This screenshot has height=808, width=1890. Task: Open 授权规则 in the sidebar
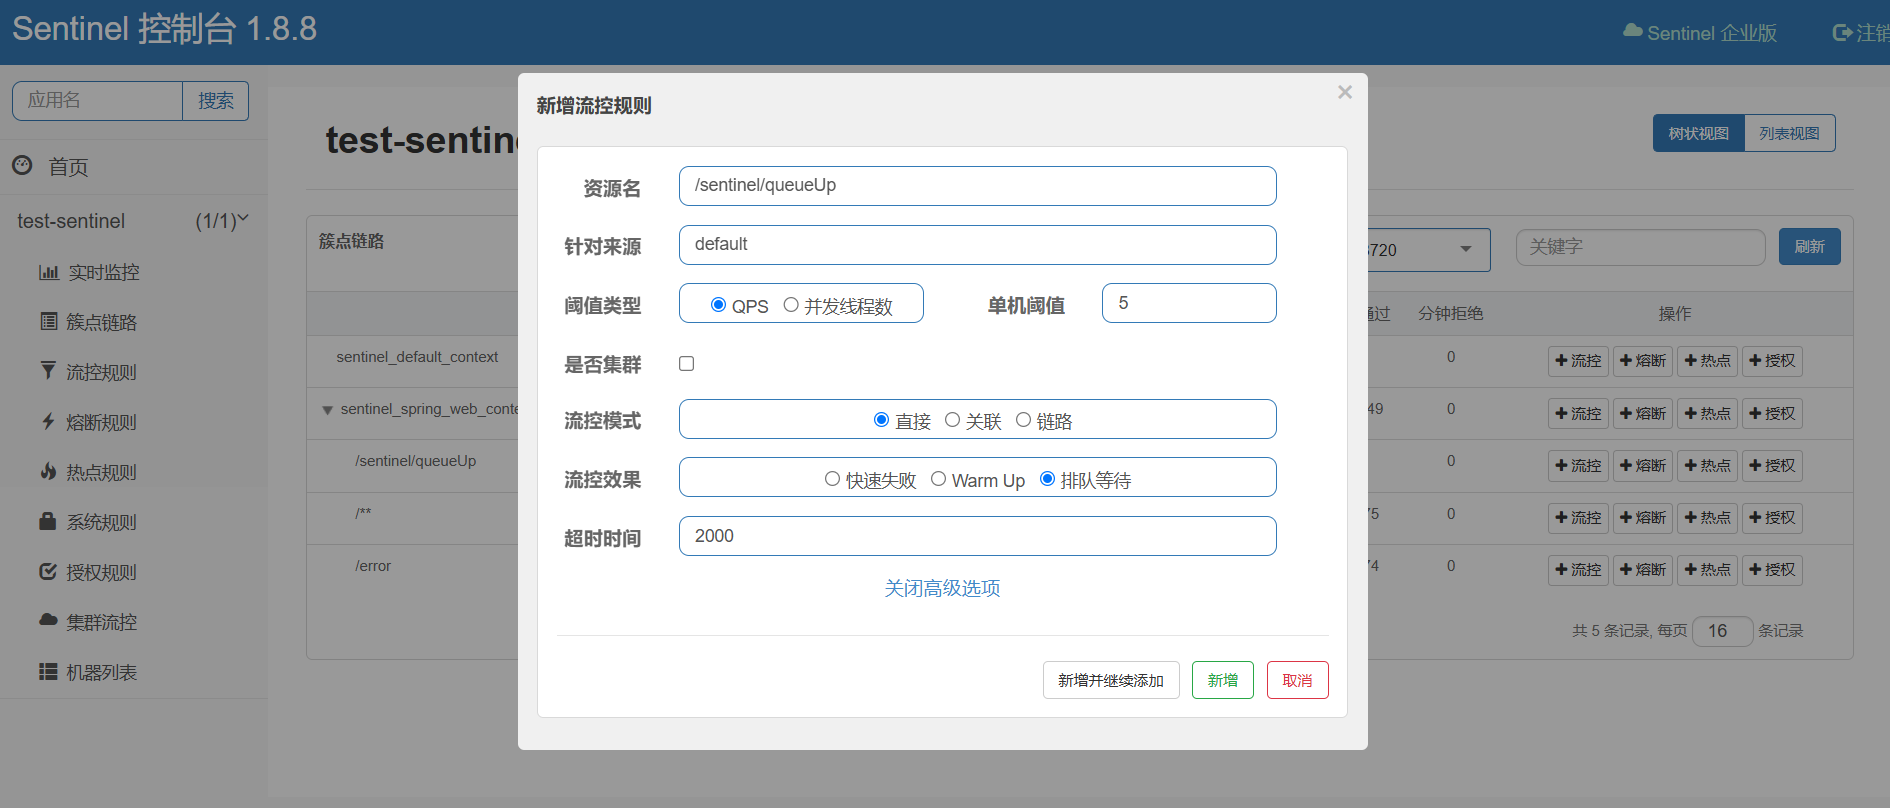100,572
